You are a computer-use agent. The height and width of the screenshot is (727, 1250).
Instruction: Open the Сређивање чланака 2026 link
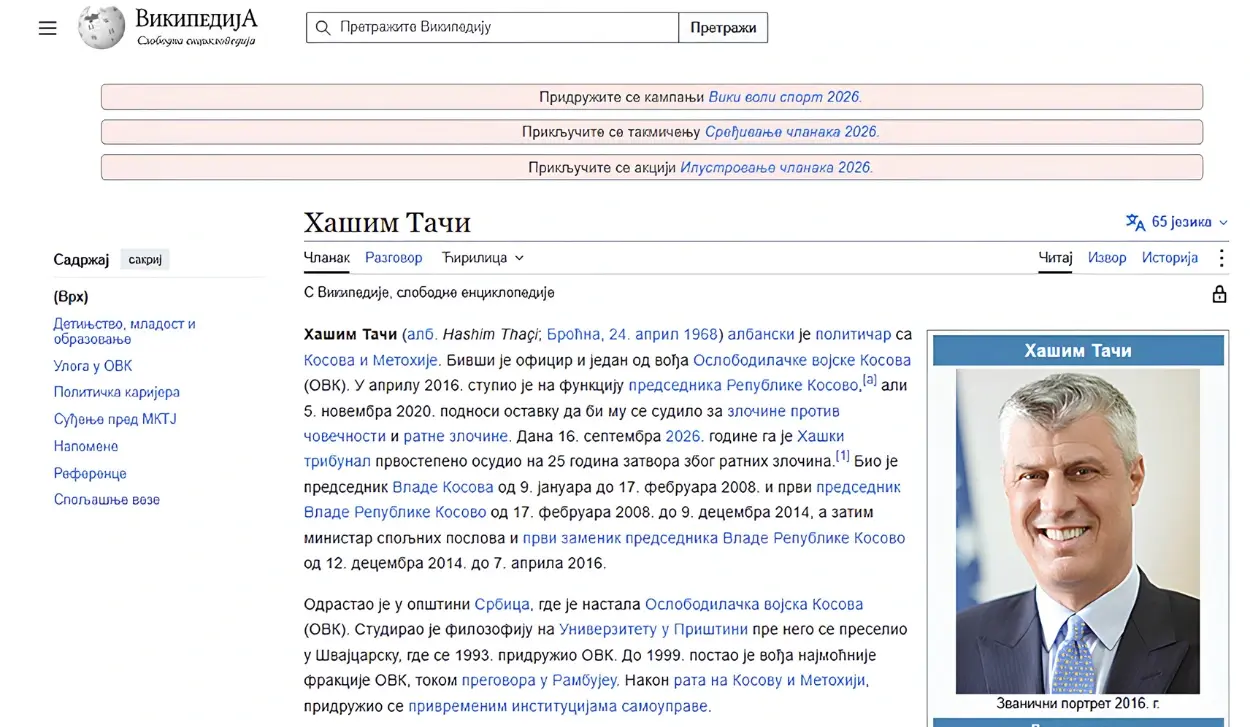[x=791, y=132]
